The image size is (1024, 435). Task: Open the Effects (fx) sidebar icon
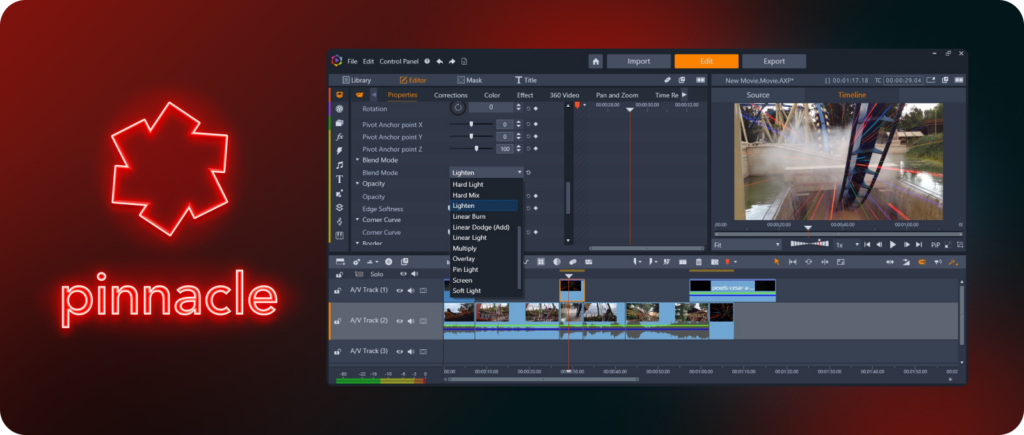pos(340,136)
